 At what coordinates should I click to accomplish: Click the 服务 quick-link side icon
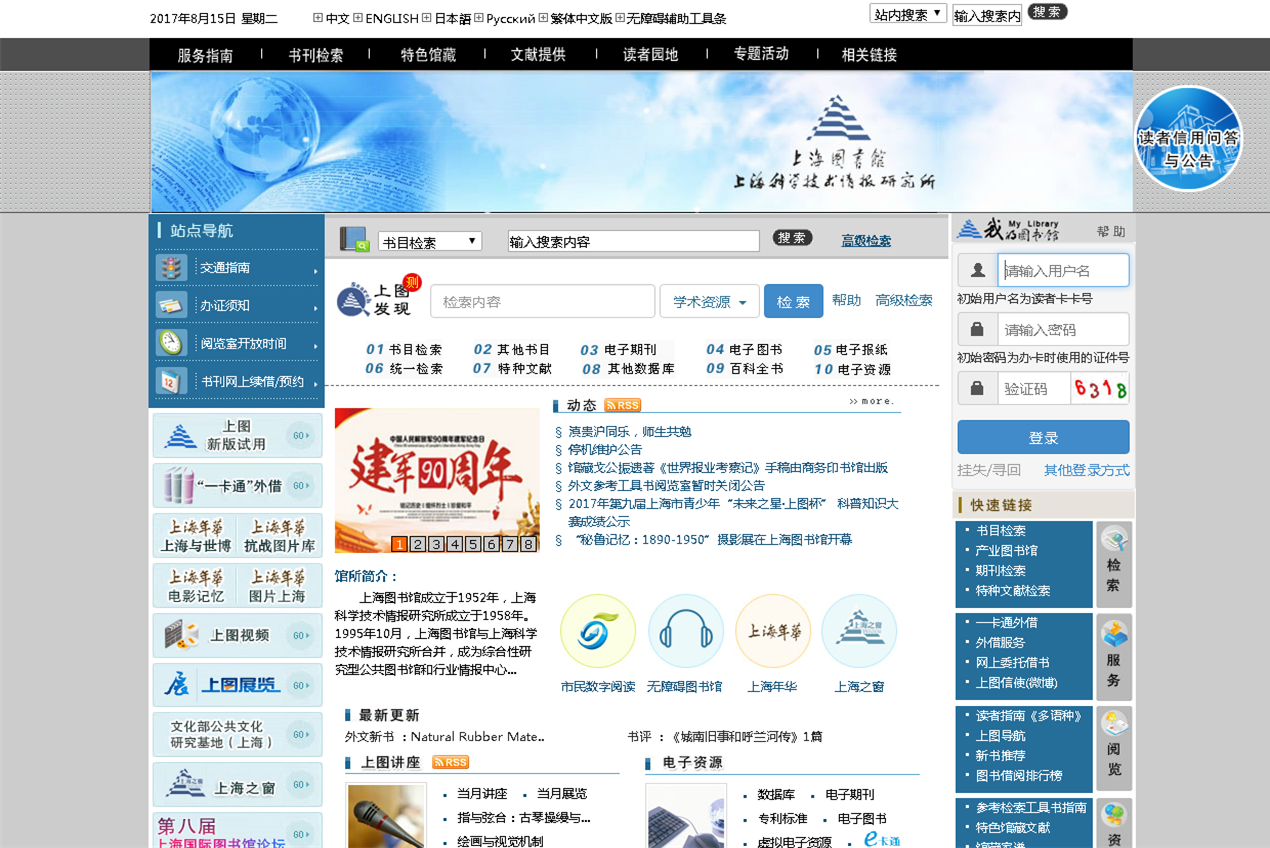[x=1114, y=657]
